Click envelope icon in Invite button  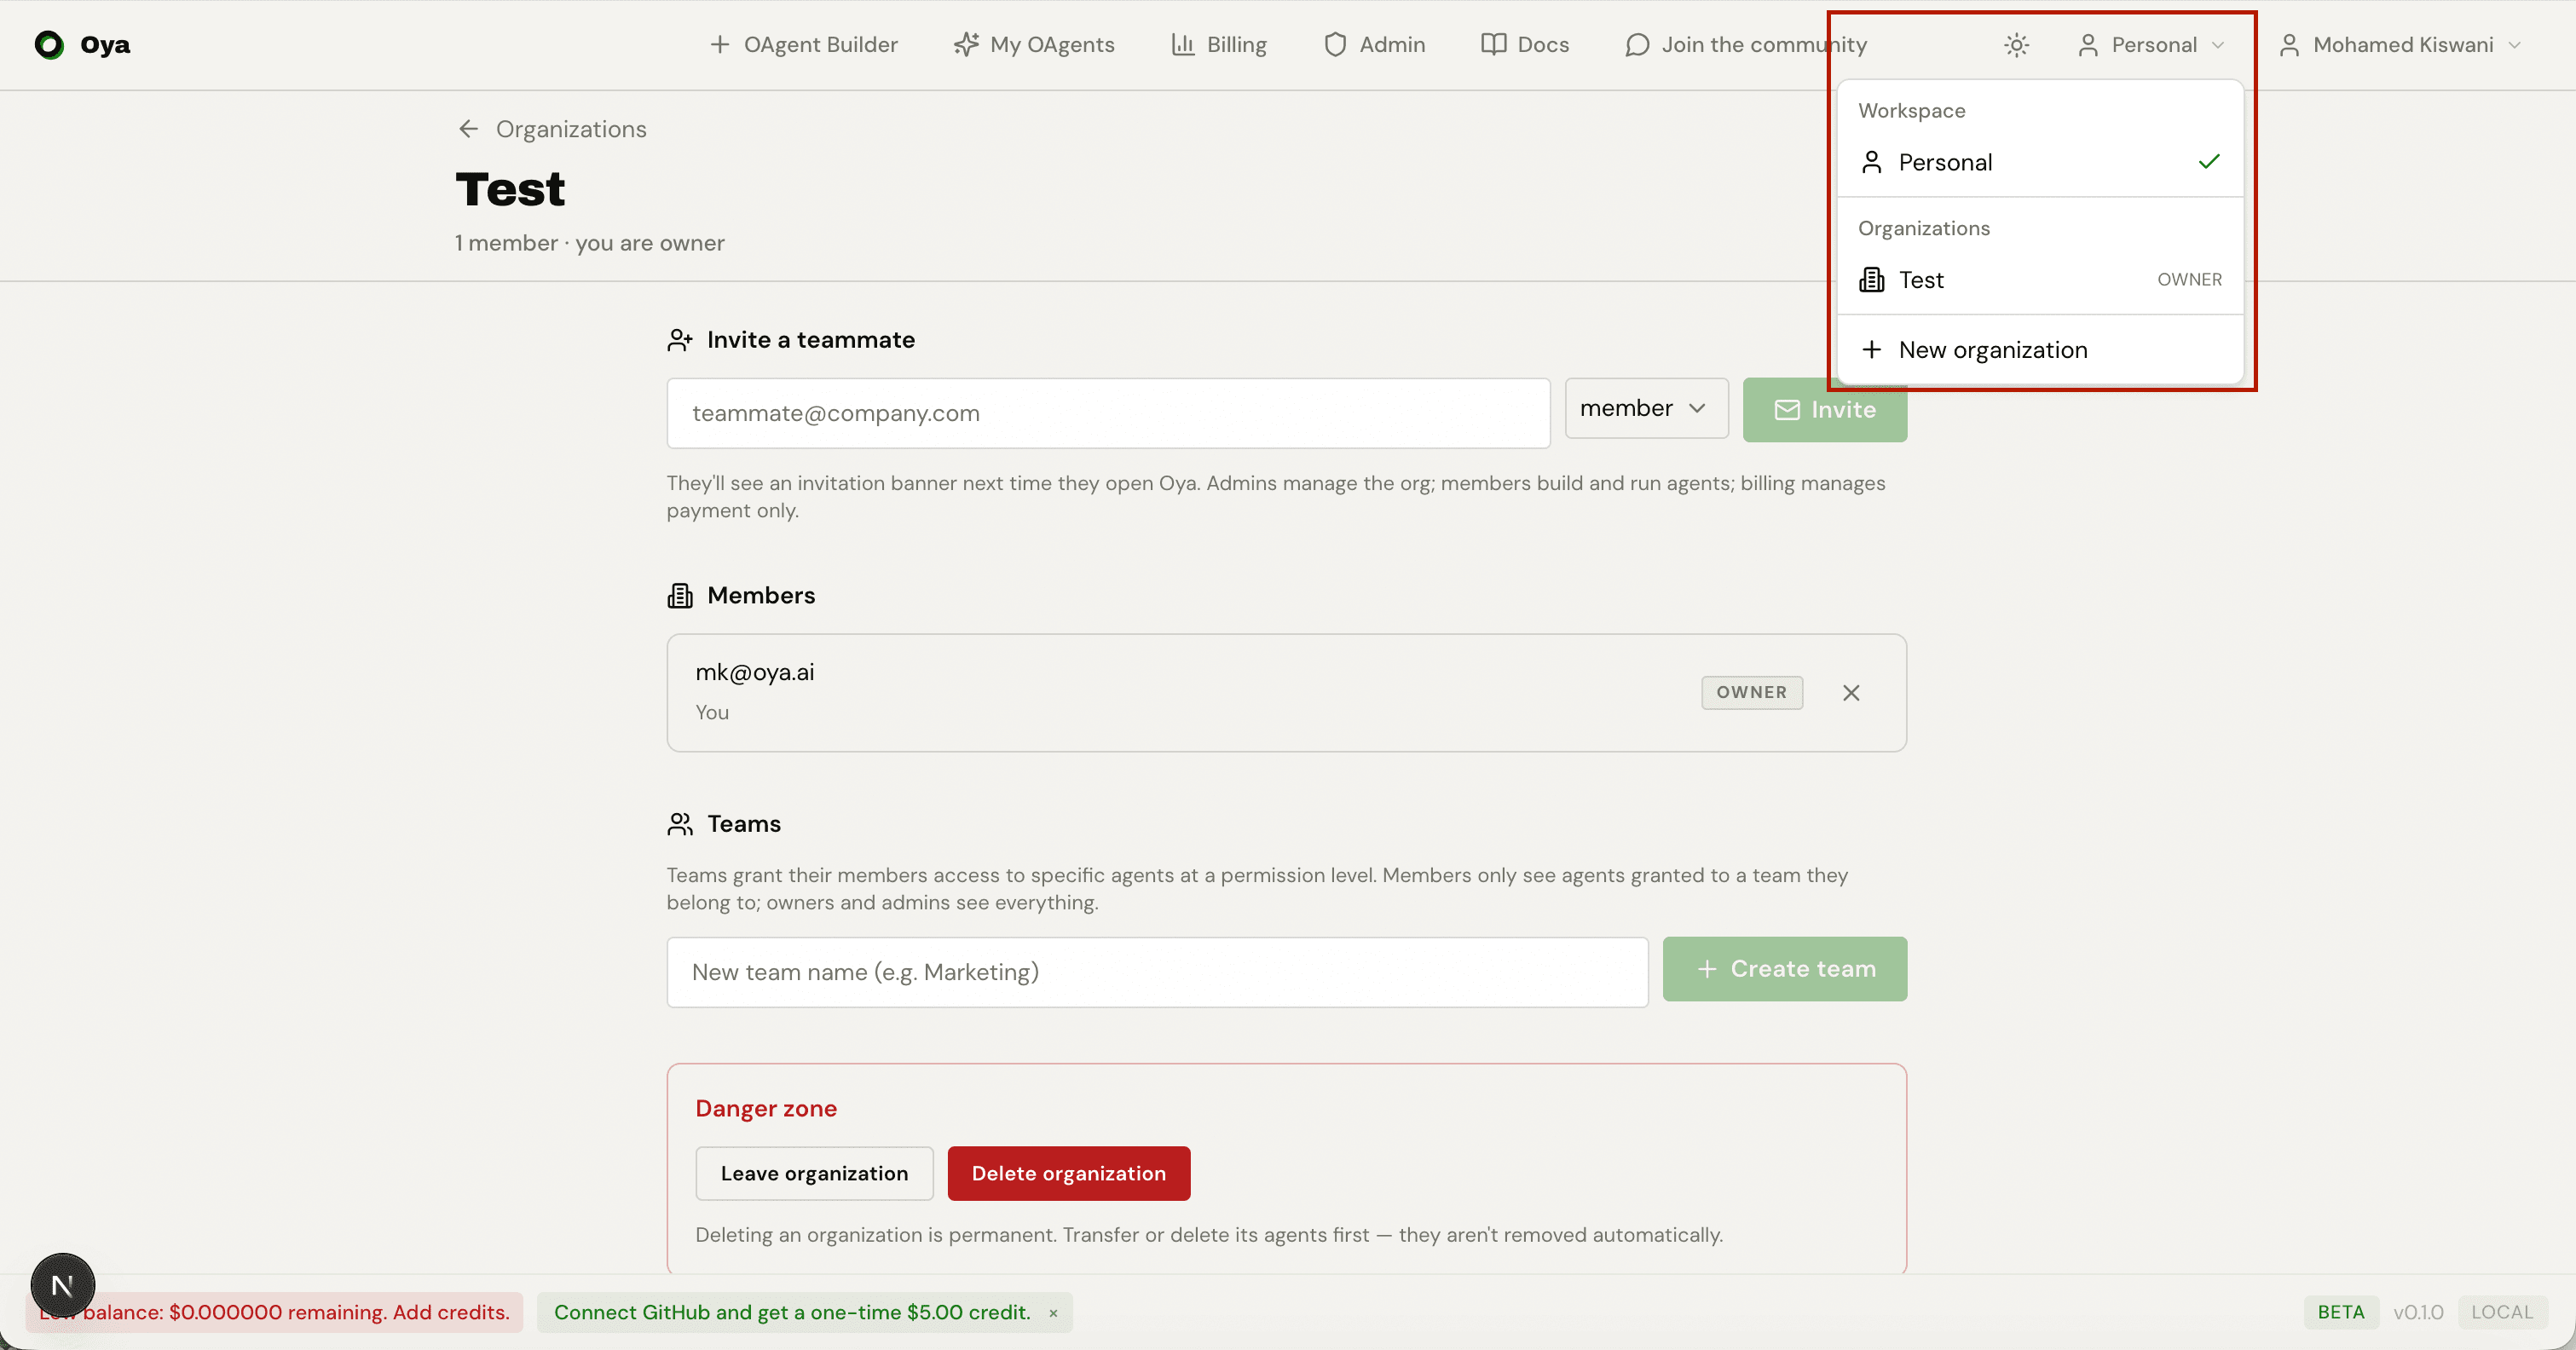1787,410
